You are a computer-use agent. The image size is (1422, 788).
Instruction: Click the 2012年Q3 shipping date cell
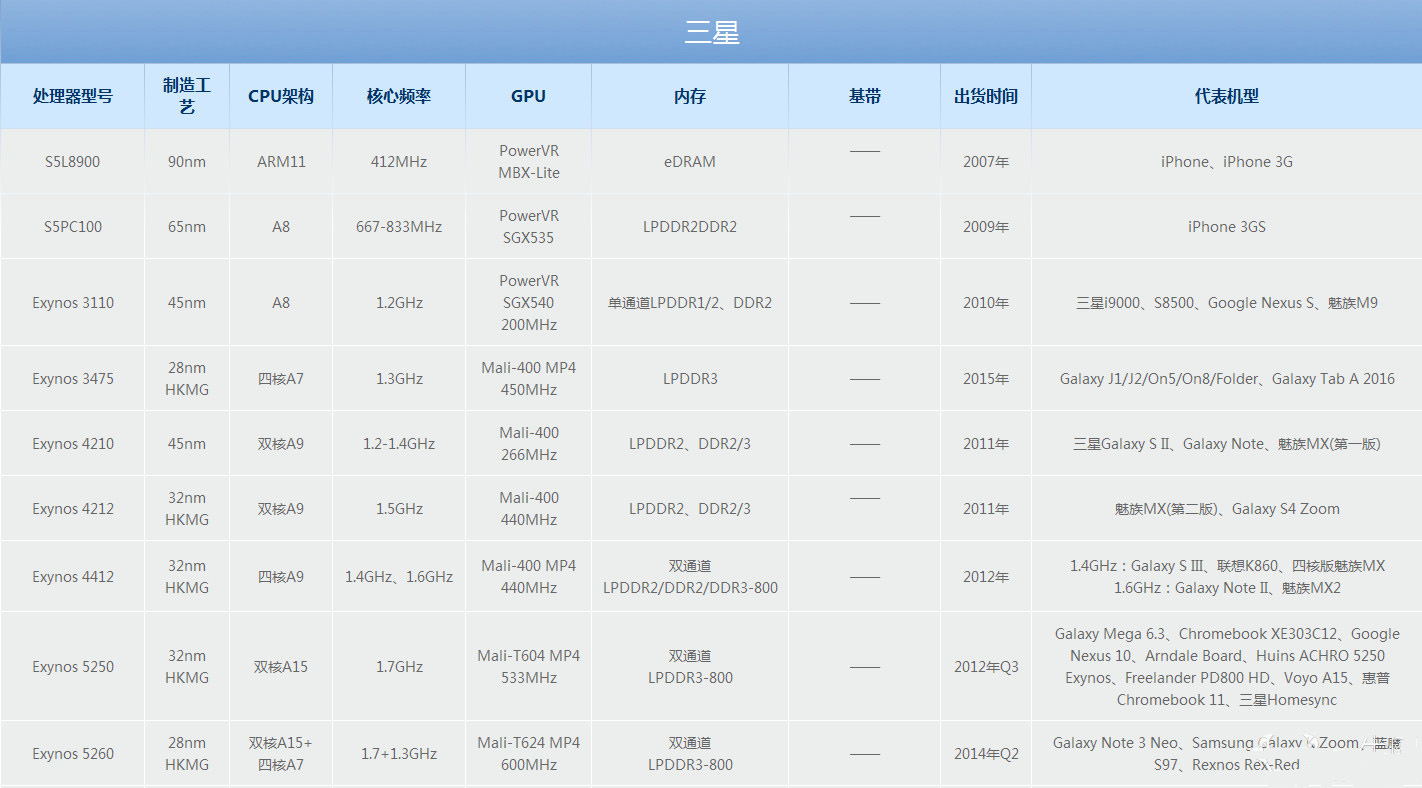click(986, 667)
